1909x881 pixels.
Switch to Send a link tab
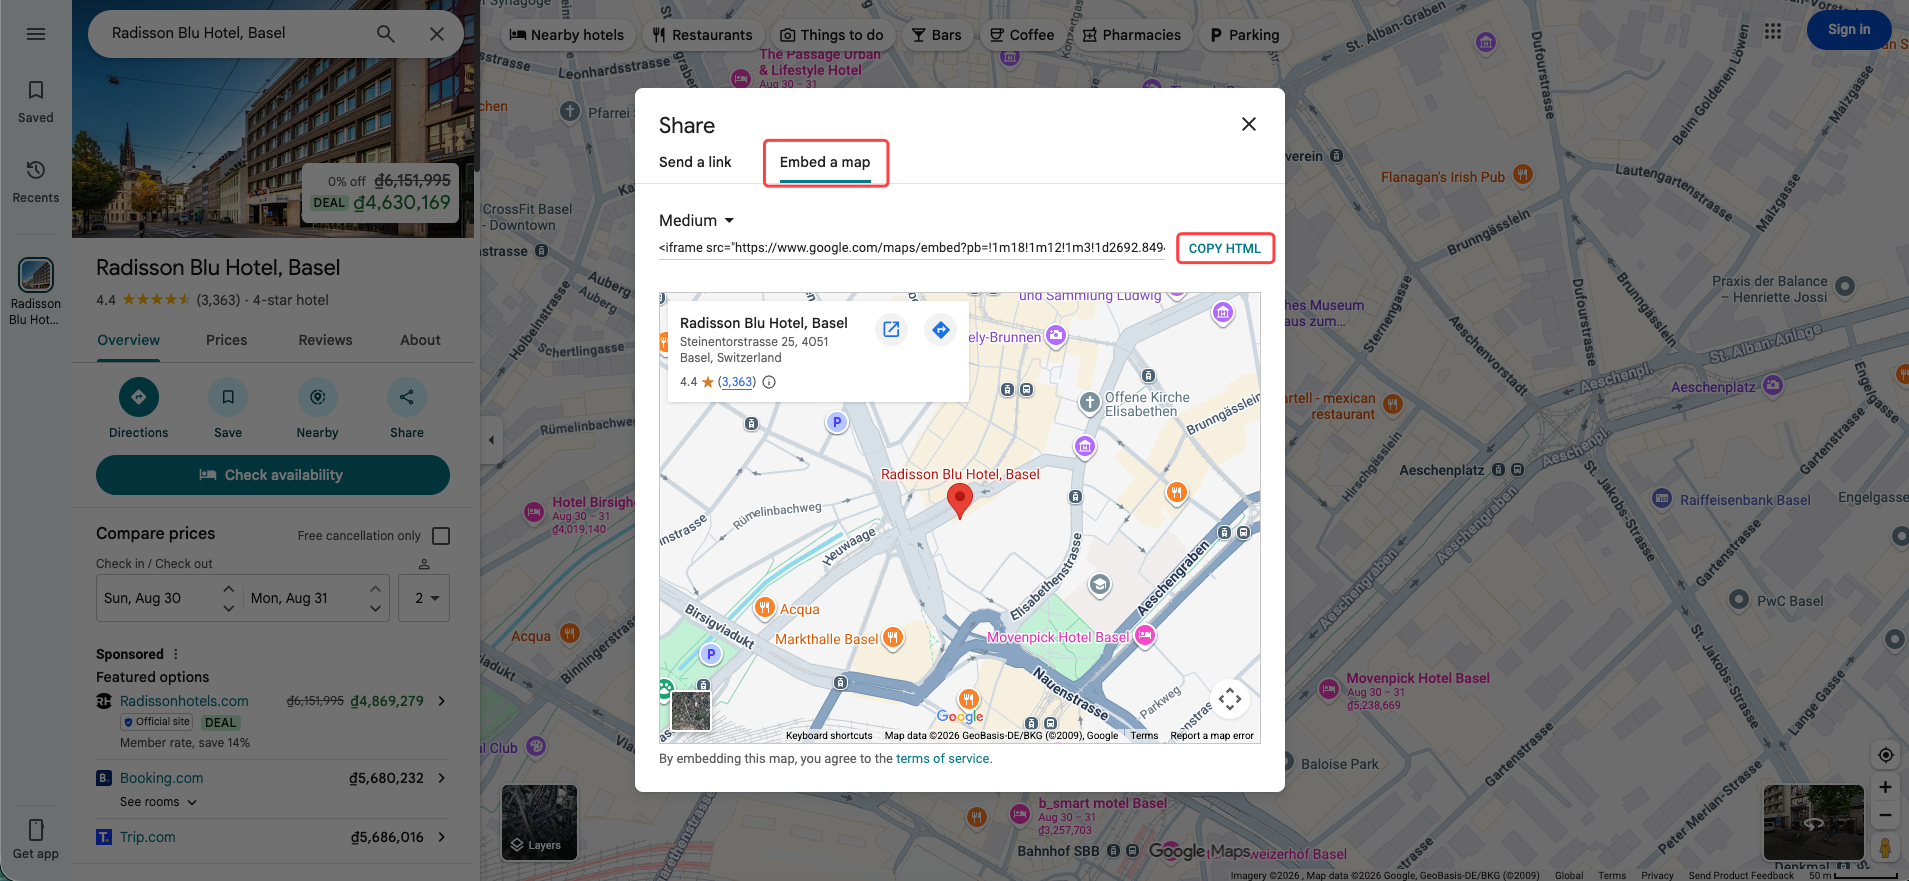[x=695, y=162]
